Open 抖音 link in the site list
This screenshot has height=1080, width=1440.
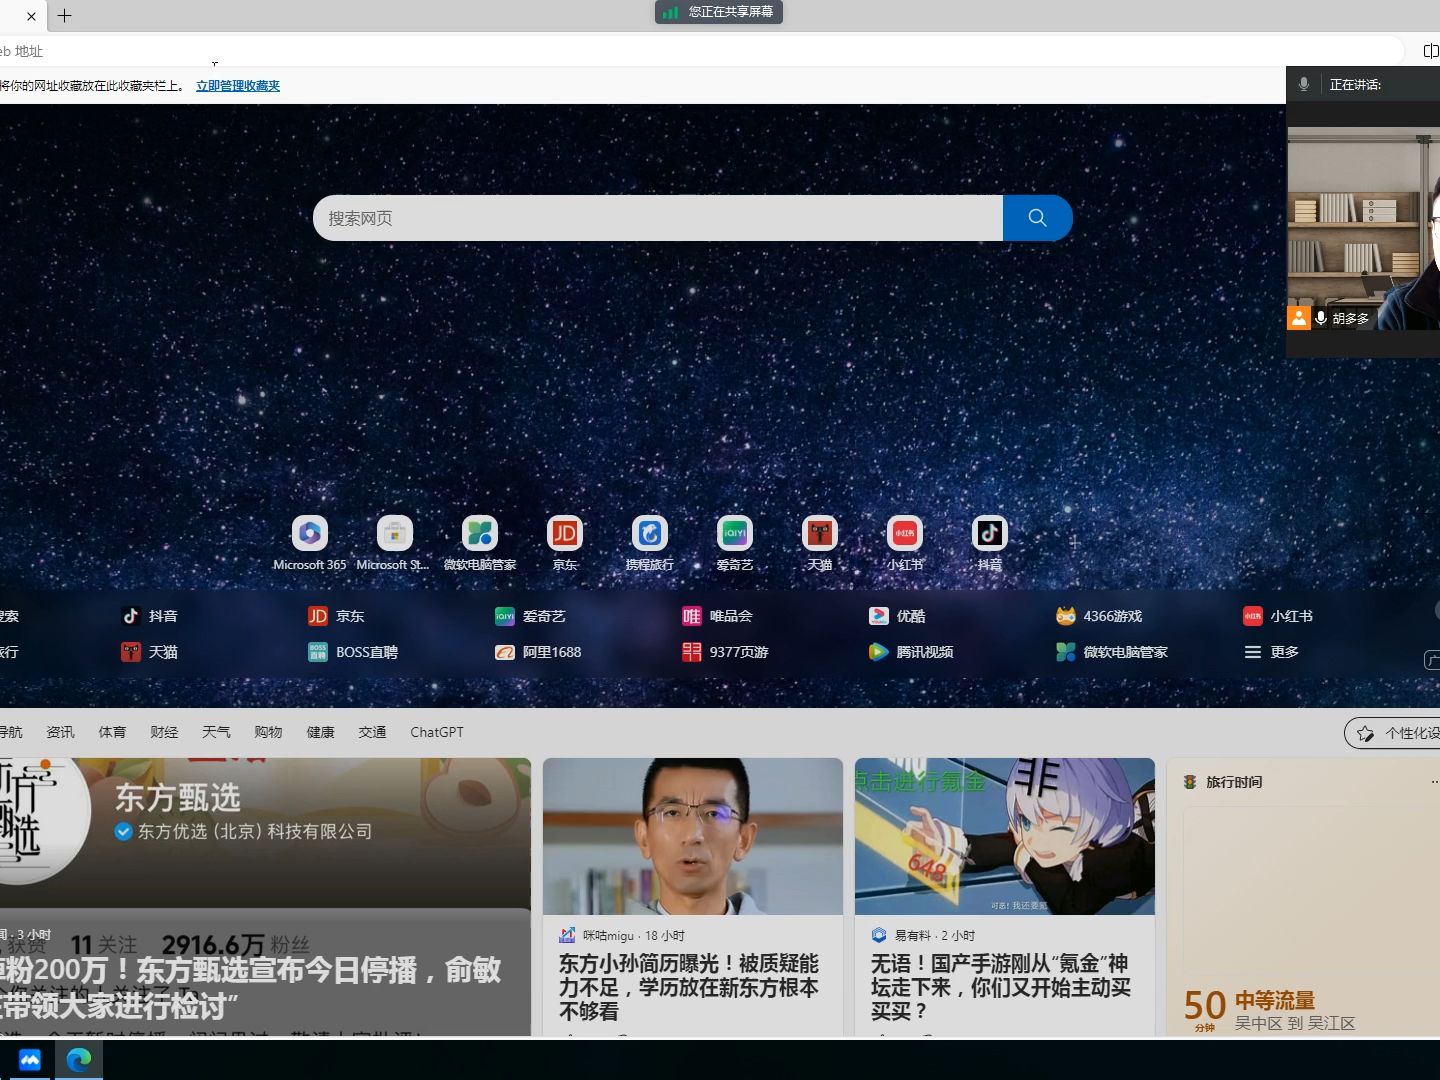pyautogui.click(x=150, y=616)
